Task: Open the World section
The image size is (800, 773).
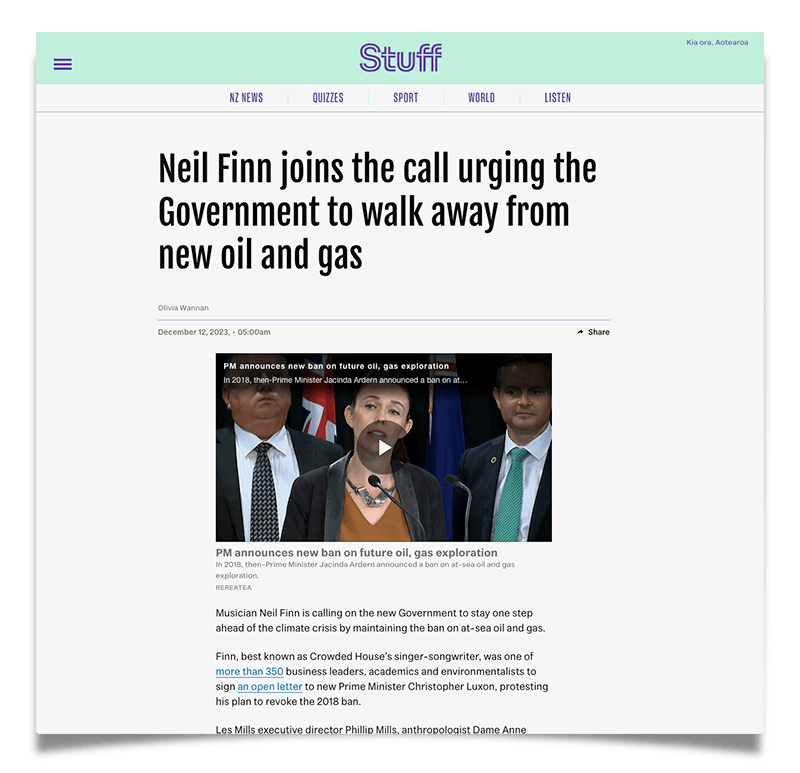Action: 482,97
